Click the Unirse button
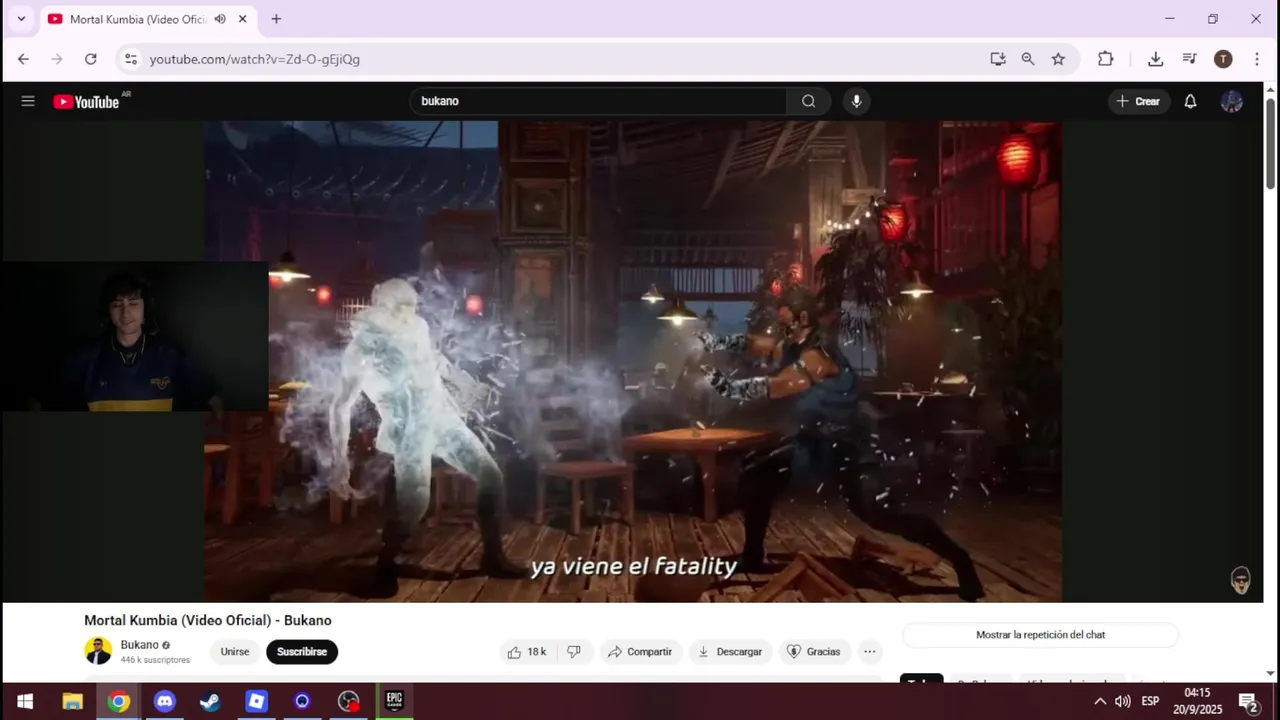1280x720 pixels. pyautogui.click(x=235, y=652)
